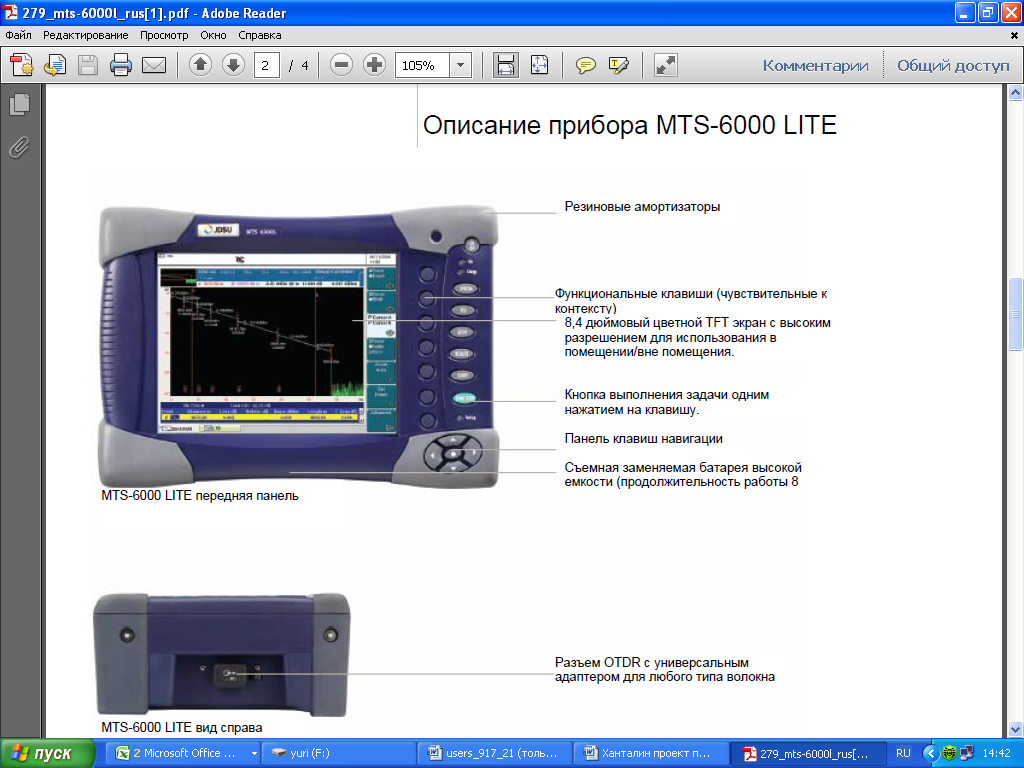Click the text Функциональные клавиши

[633, 294]
